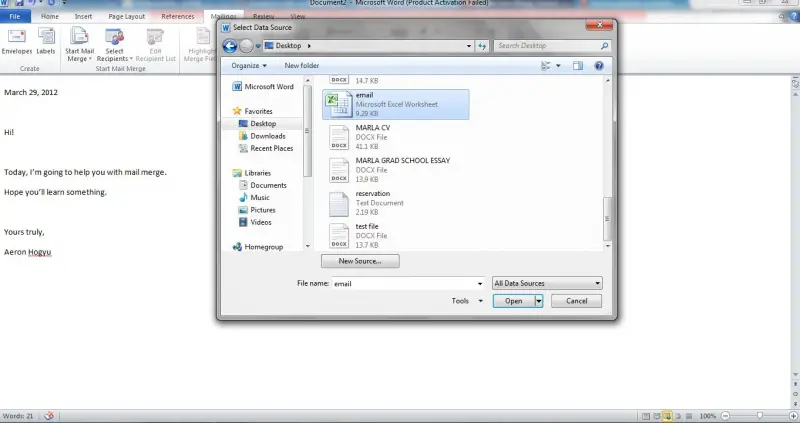Select Downloads in navigation pane

[x=262, y=136]
